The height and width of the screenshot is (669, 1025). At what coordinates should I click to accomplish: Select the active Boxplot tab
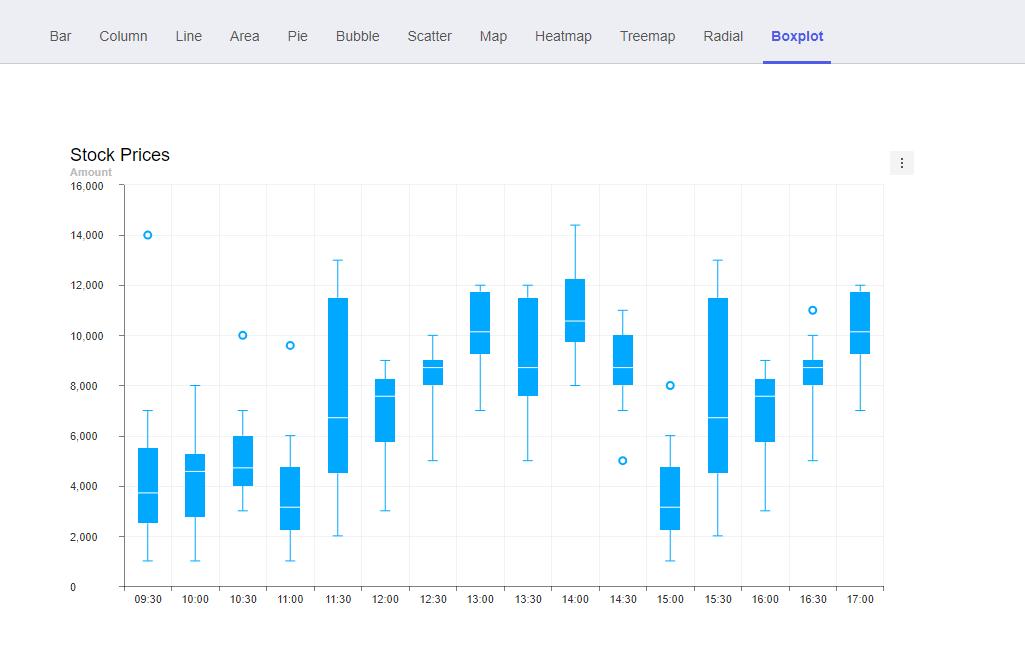click(797, 36)
